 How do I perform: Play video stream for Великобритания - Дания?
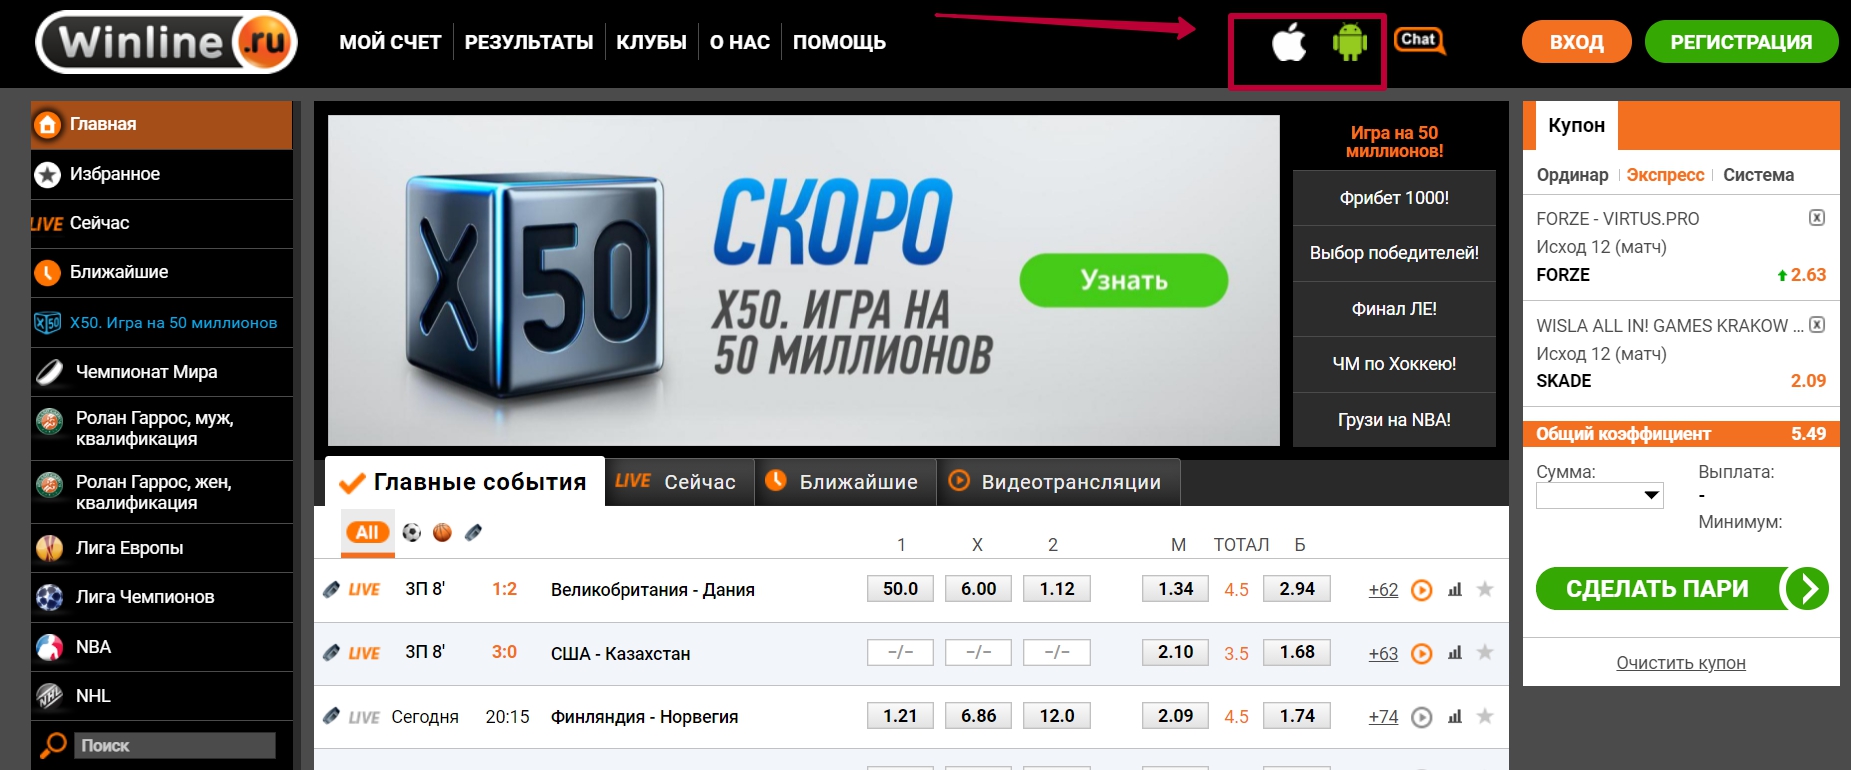(x=1421, y=590)
